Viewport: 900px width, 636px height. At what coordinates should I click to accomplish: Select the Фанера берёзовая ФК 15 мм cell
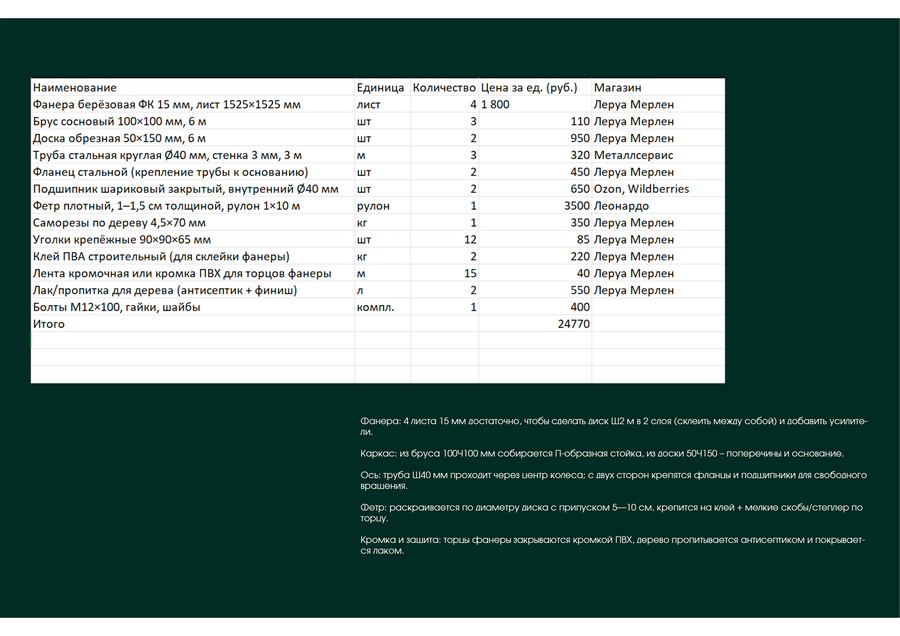pyautogui.click(x=192, y=104)
